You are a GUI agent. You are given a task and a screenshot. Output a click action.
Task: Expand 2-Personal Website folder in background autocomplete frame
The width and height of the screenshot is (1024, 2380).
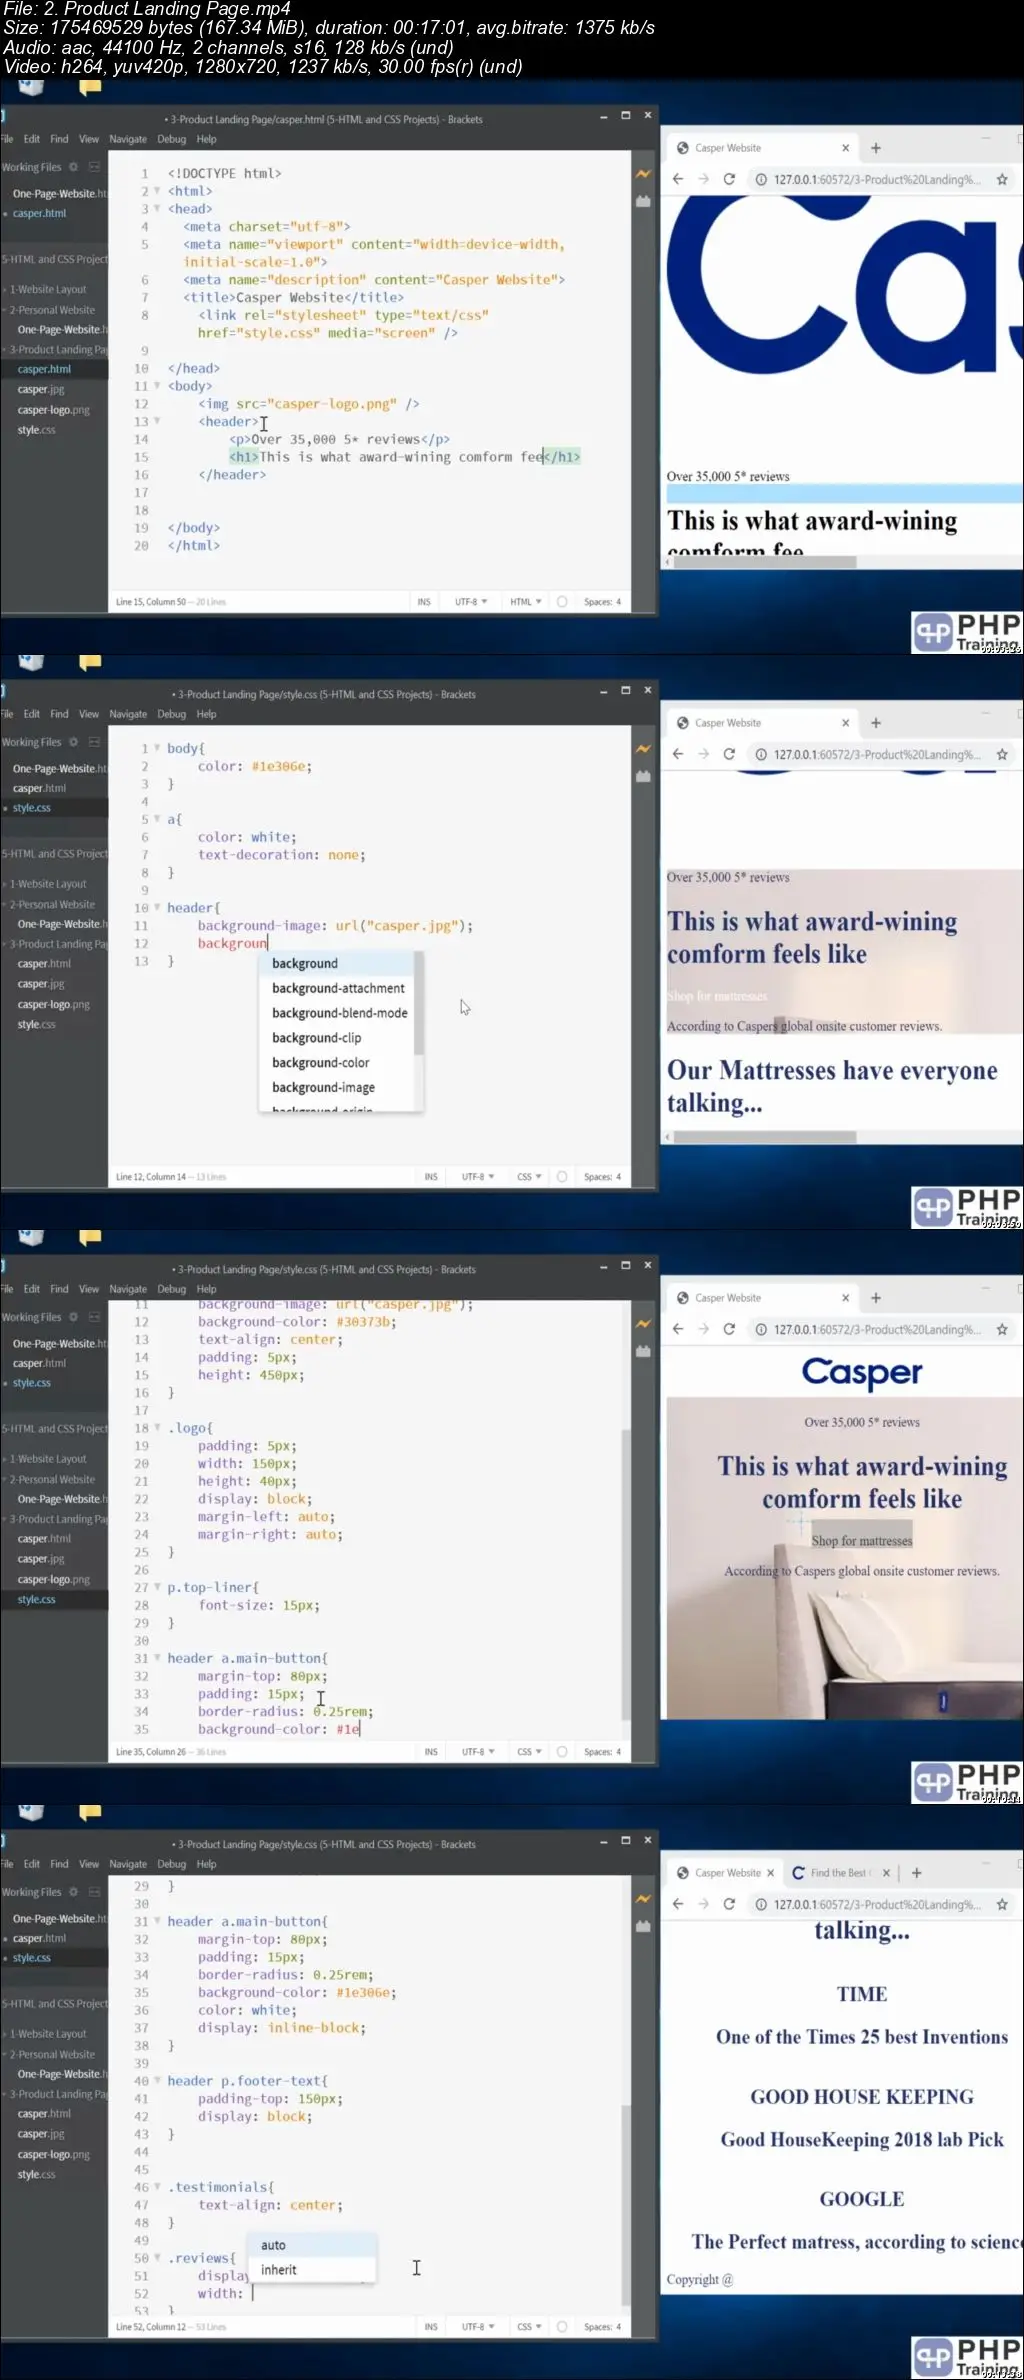click(52, 905)
